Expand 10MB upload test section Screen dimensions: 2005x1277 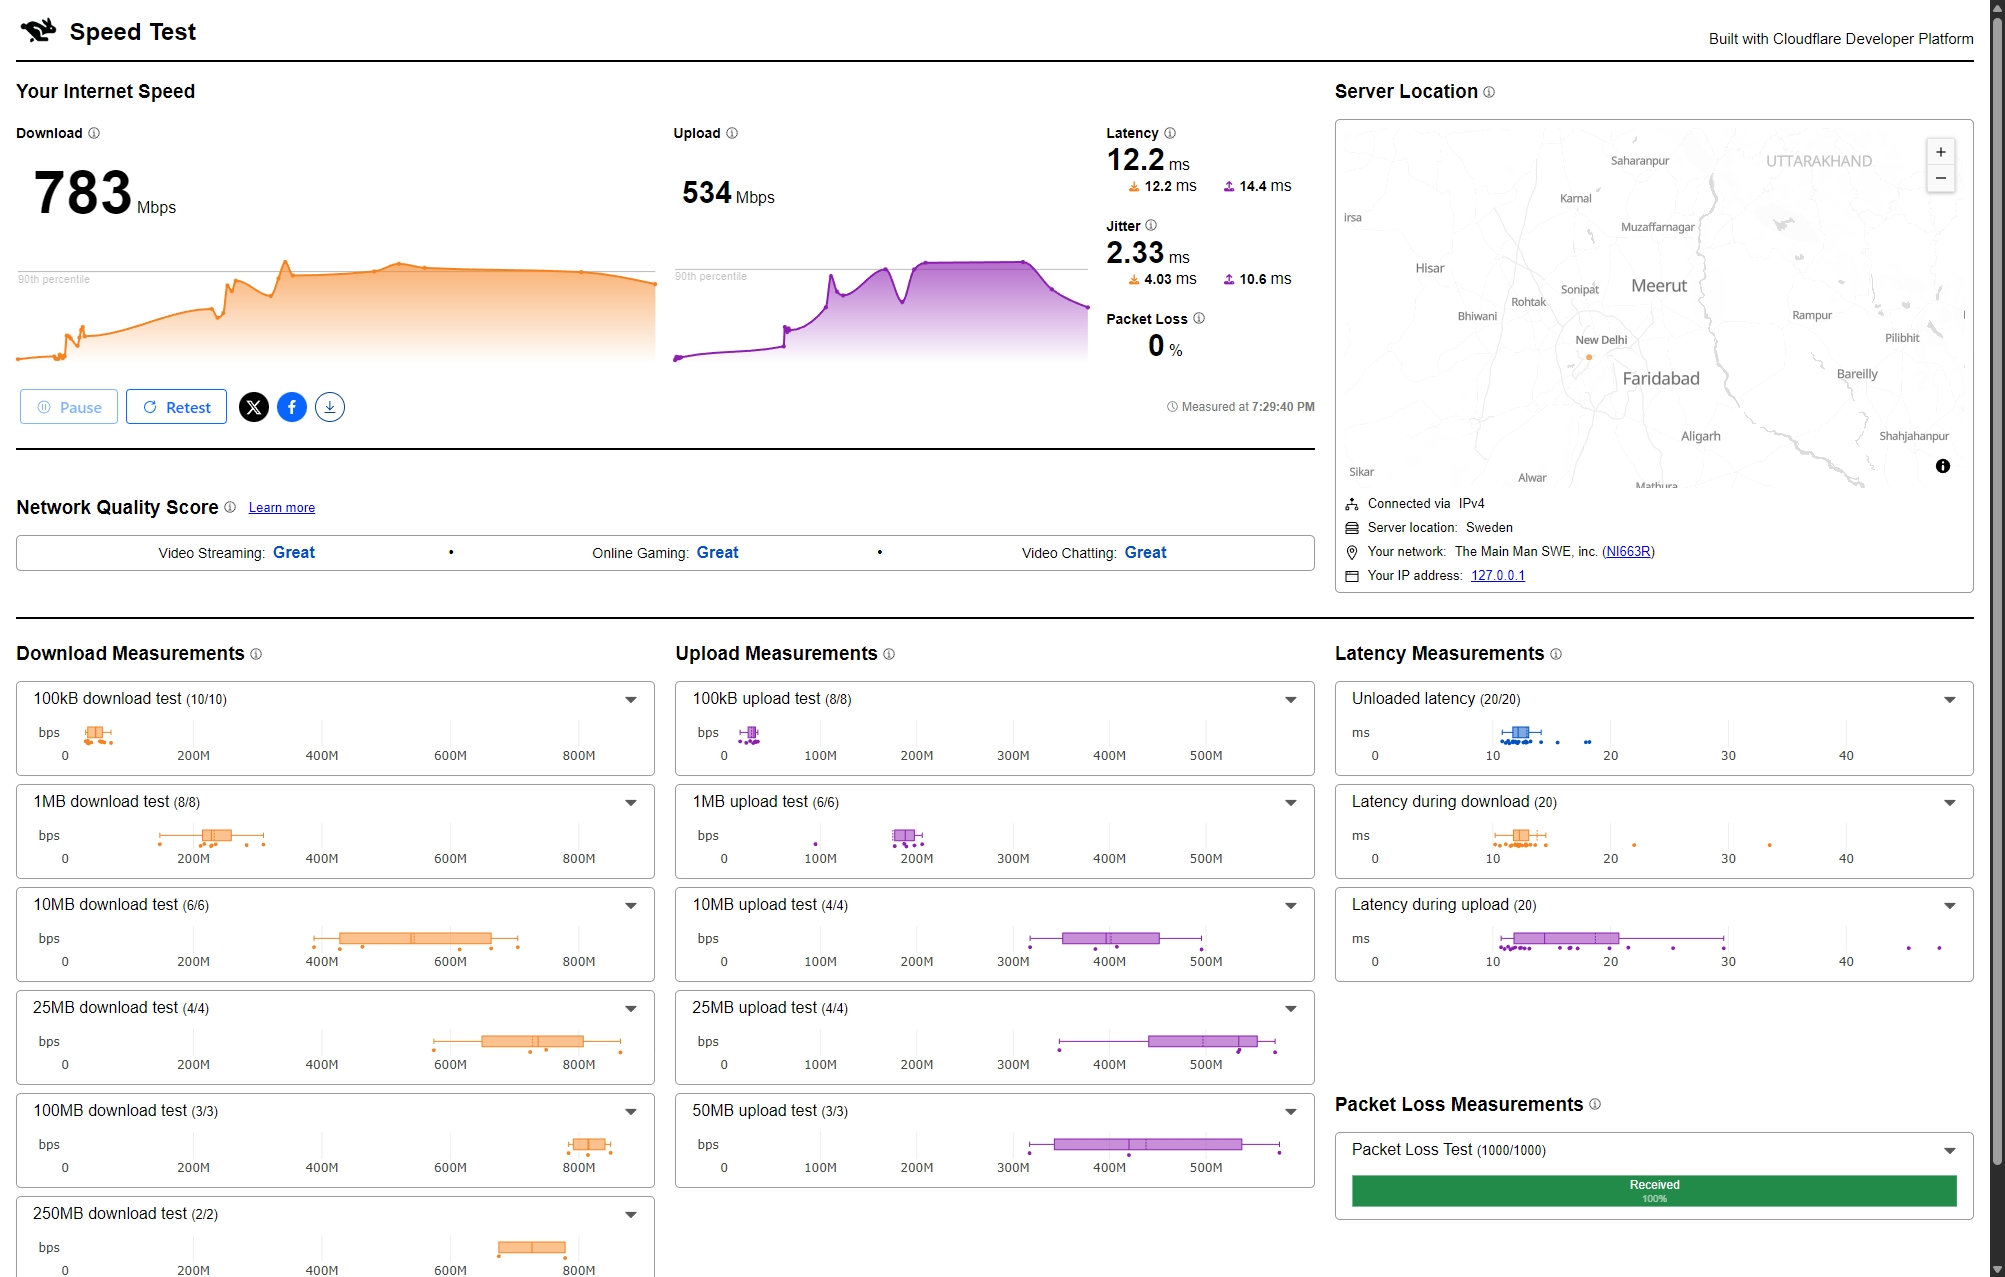click(x=1291, y=906)
